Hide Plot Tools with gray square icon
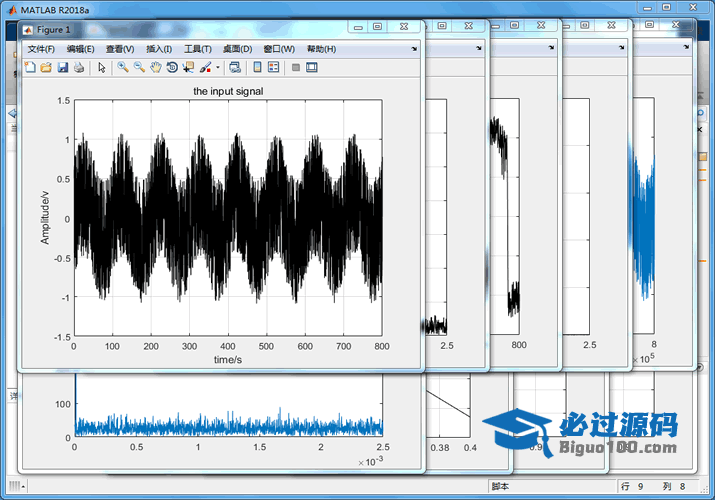Screen dimensions: 715x500 click(x=296, y=67)
